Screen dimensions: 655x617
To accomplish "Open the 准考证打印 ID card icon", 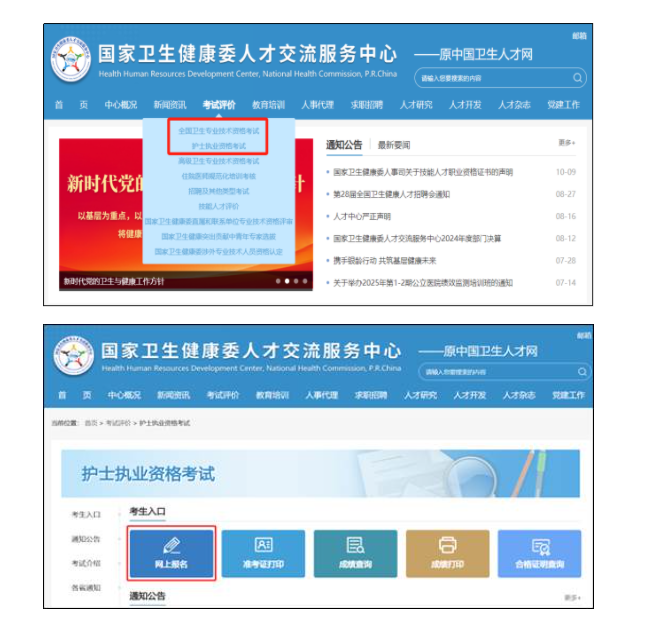I will 263,551.
